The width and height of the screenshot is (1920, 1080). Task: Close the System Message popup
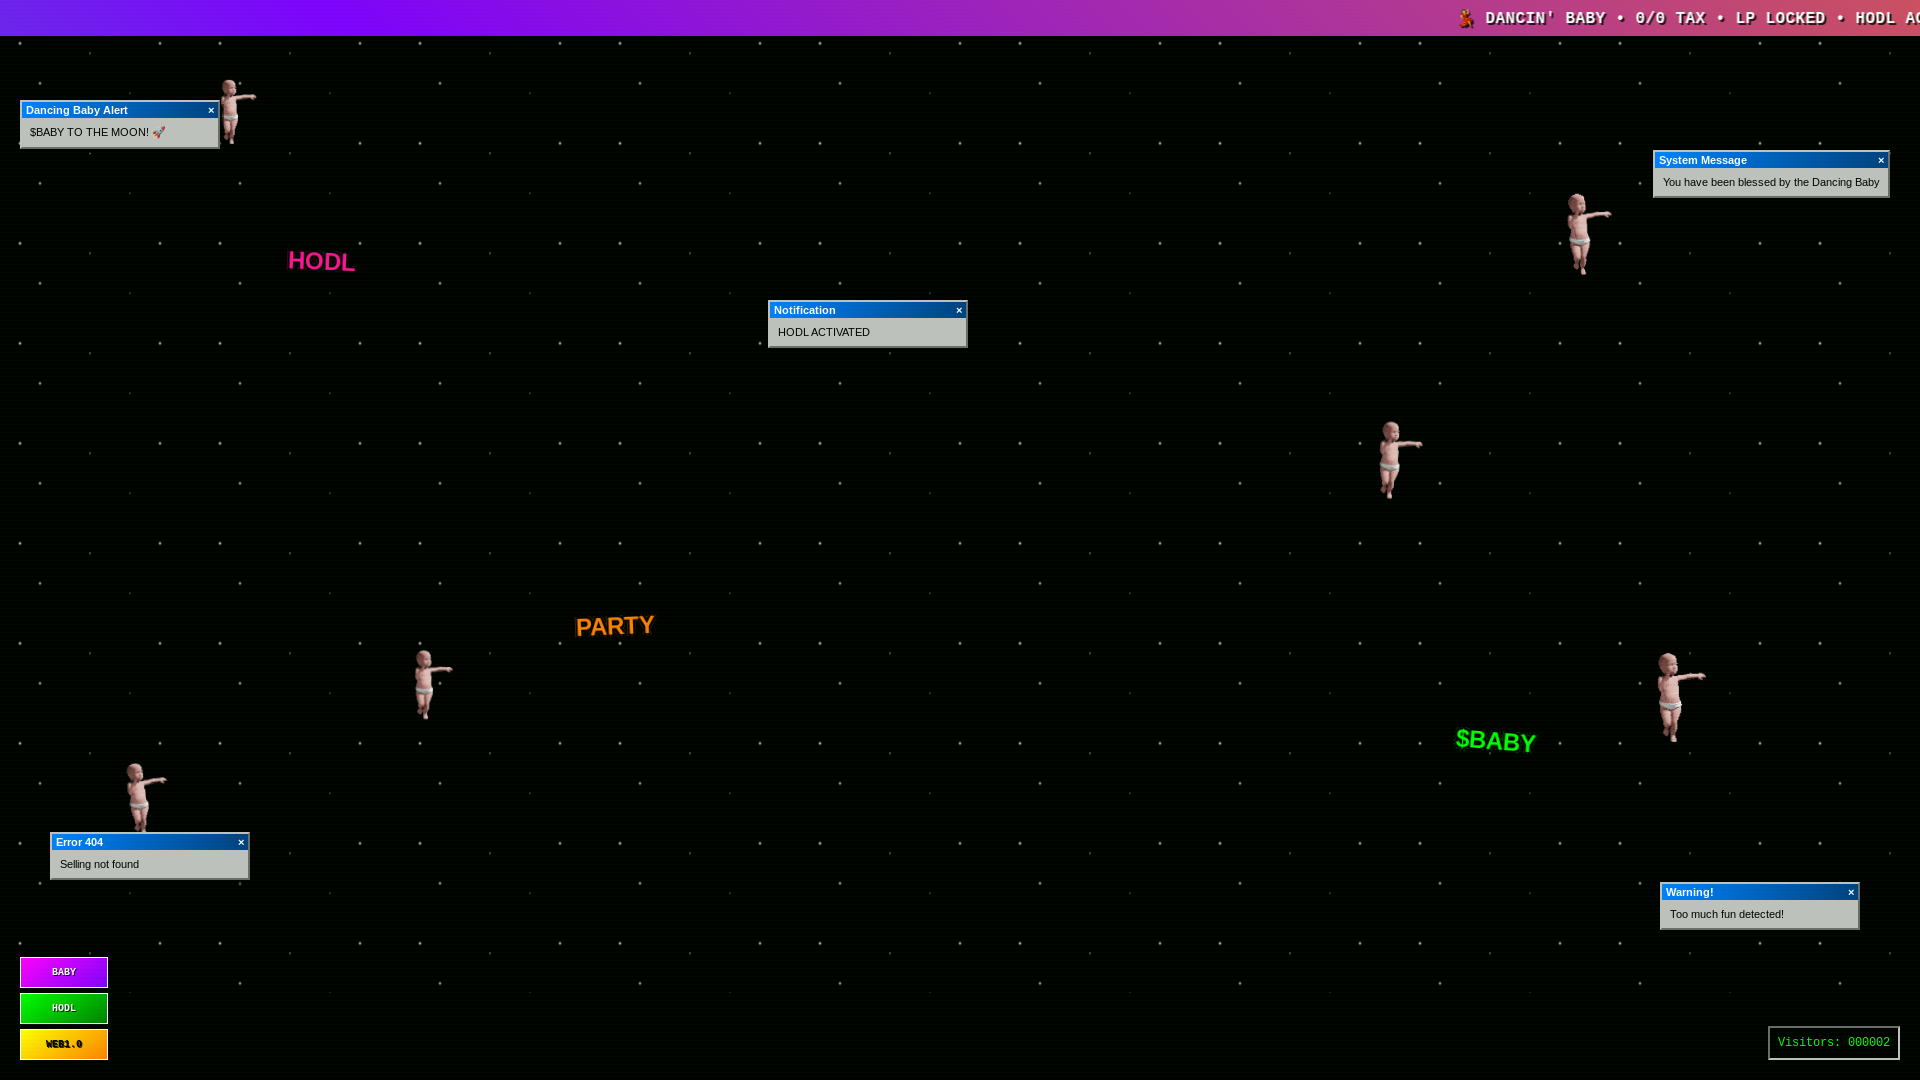click(1881, 161)
